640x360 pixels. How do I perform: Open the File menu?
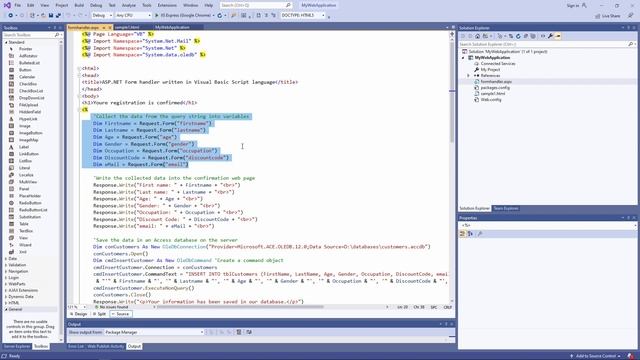18,5
